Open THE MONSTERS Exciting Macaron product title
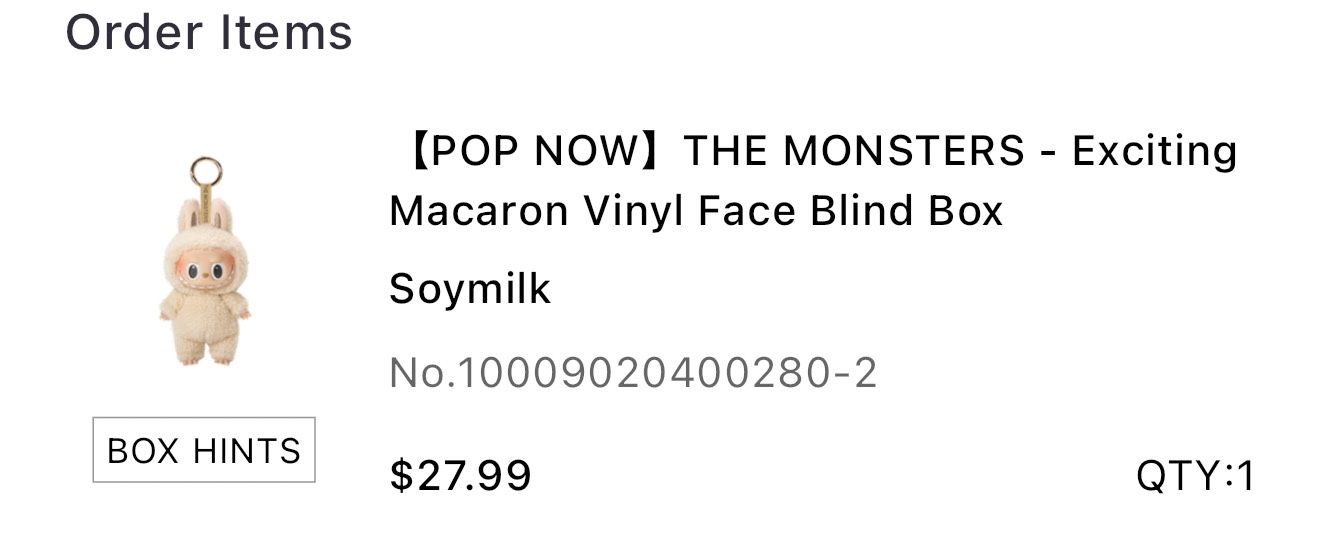The image size is (1320, 533). (813, 181)
